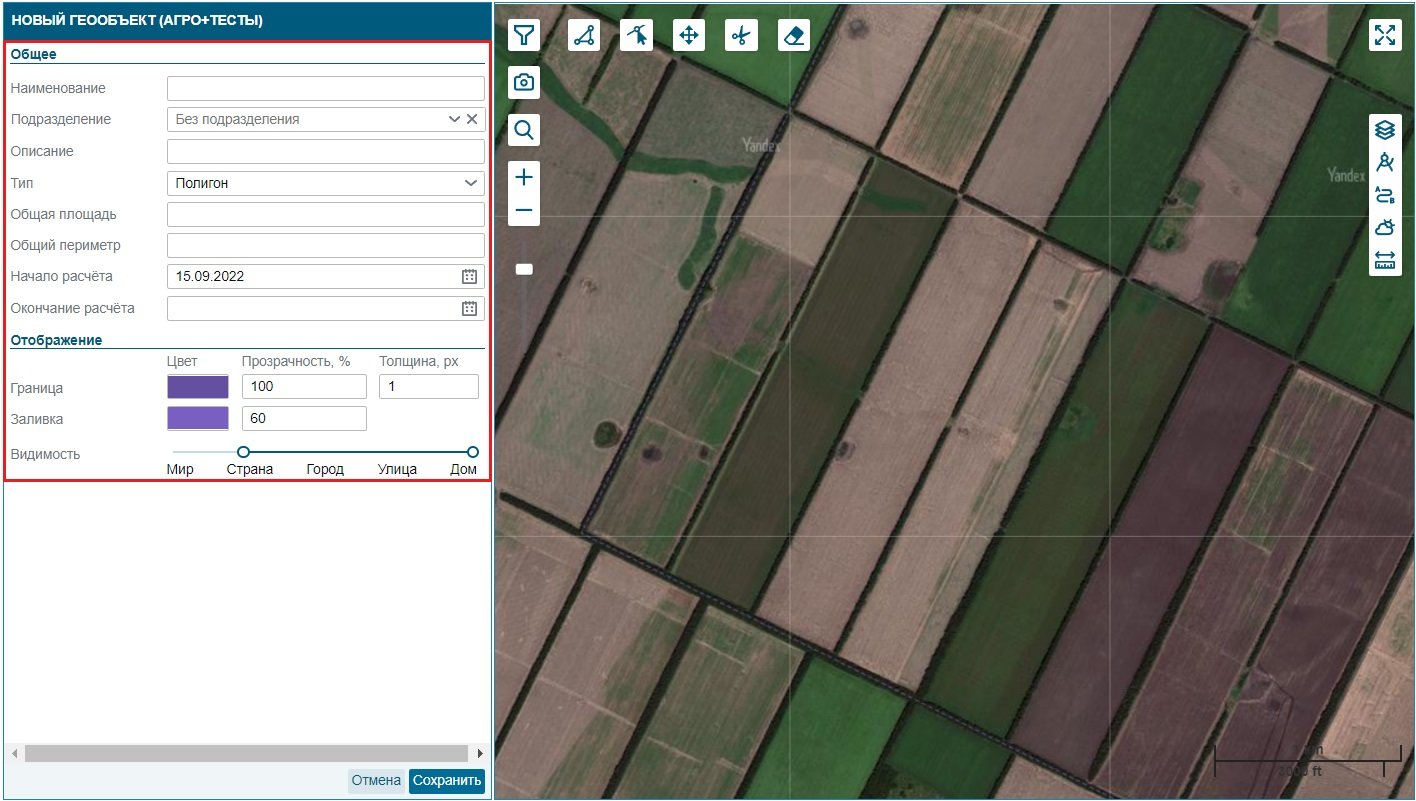Pick the eraser tool
1416x801 pixels.
click(793, 36)
